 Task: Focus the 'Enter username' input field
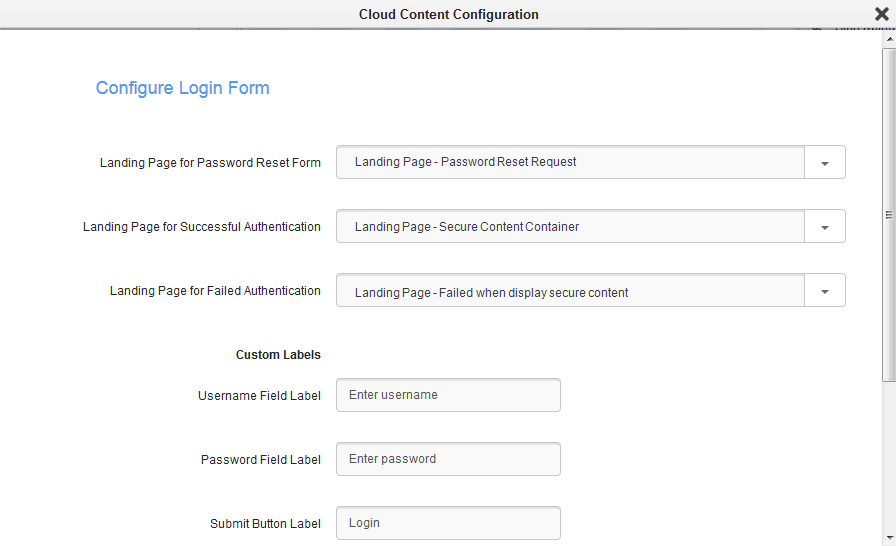click(x=448, y=395)
